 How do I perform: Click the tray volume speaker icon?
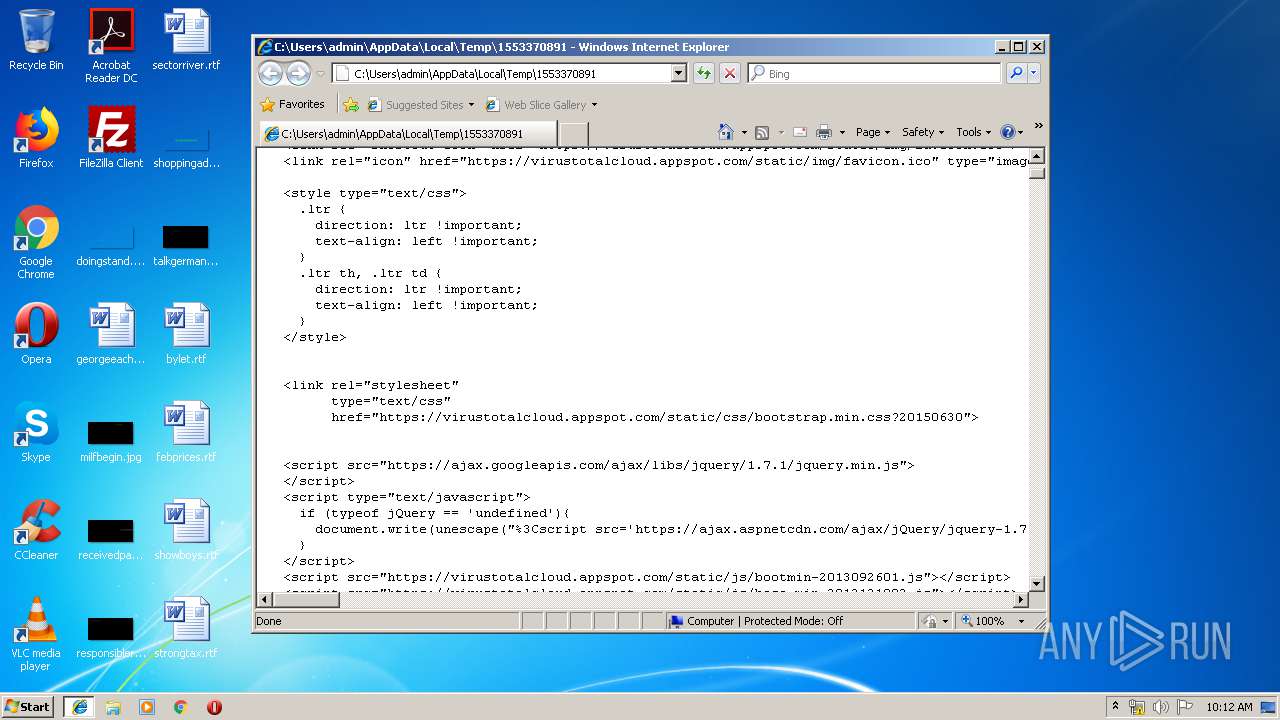coord(1162,706)
